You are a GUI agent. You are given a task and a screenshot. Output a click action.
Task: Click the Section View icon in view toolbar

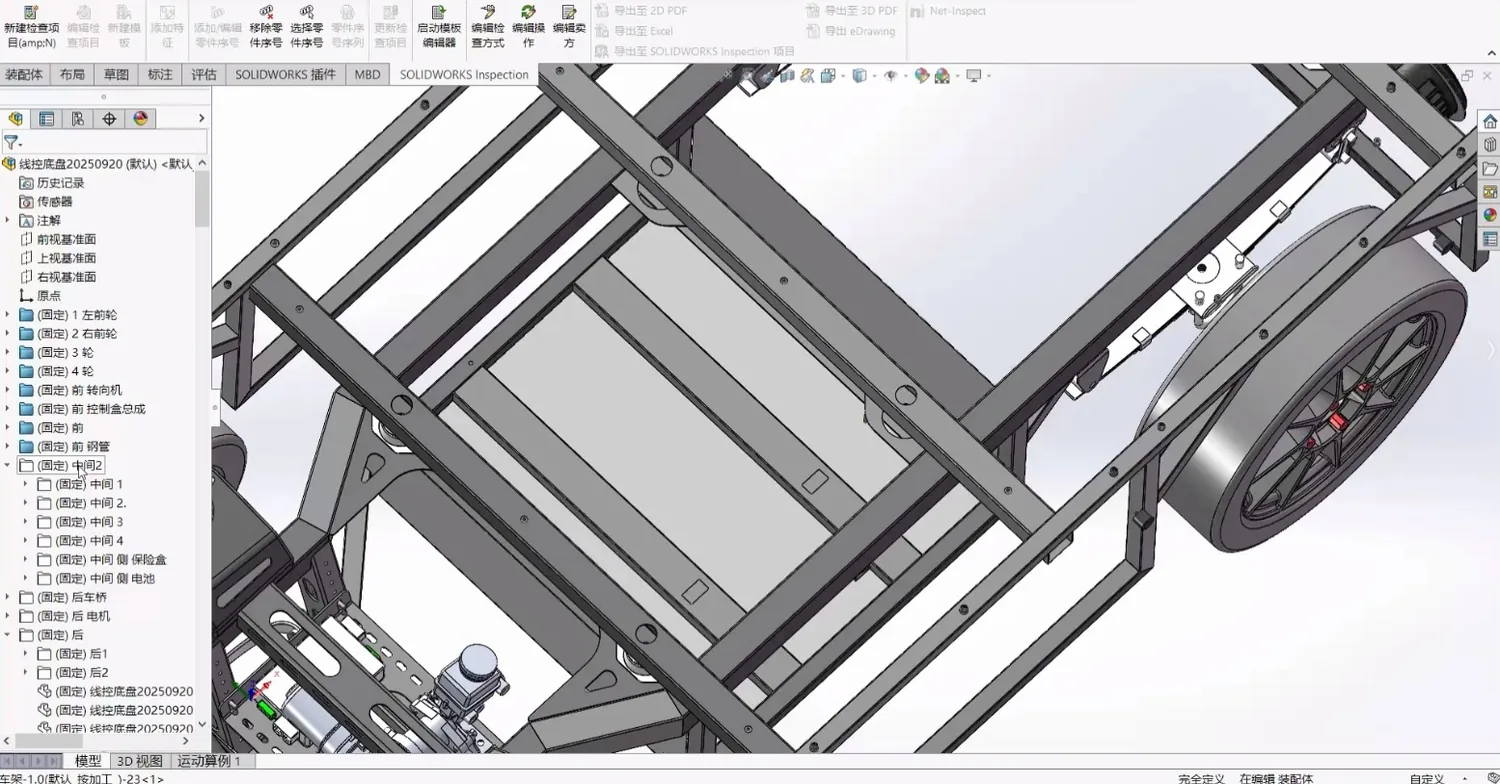click(788, 76)
